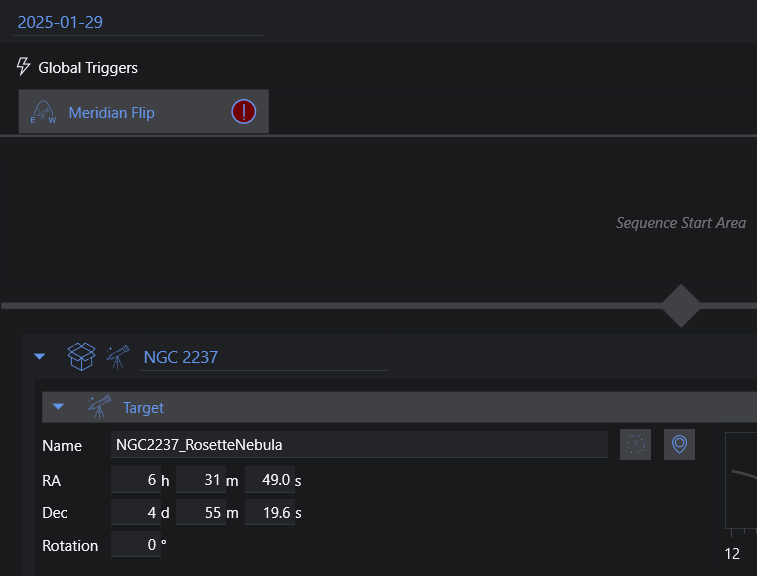This screenshot has height=576, width=757.
Task: Click the location pin coordinates button
Action: 679,444
